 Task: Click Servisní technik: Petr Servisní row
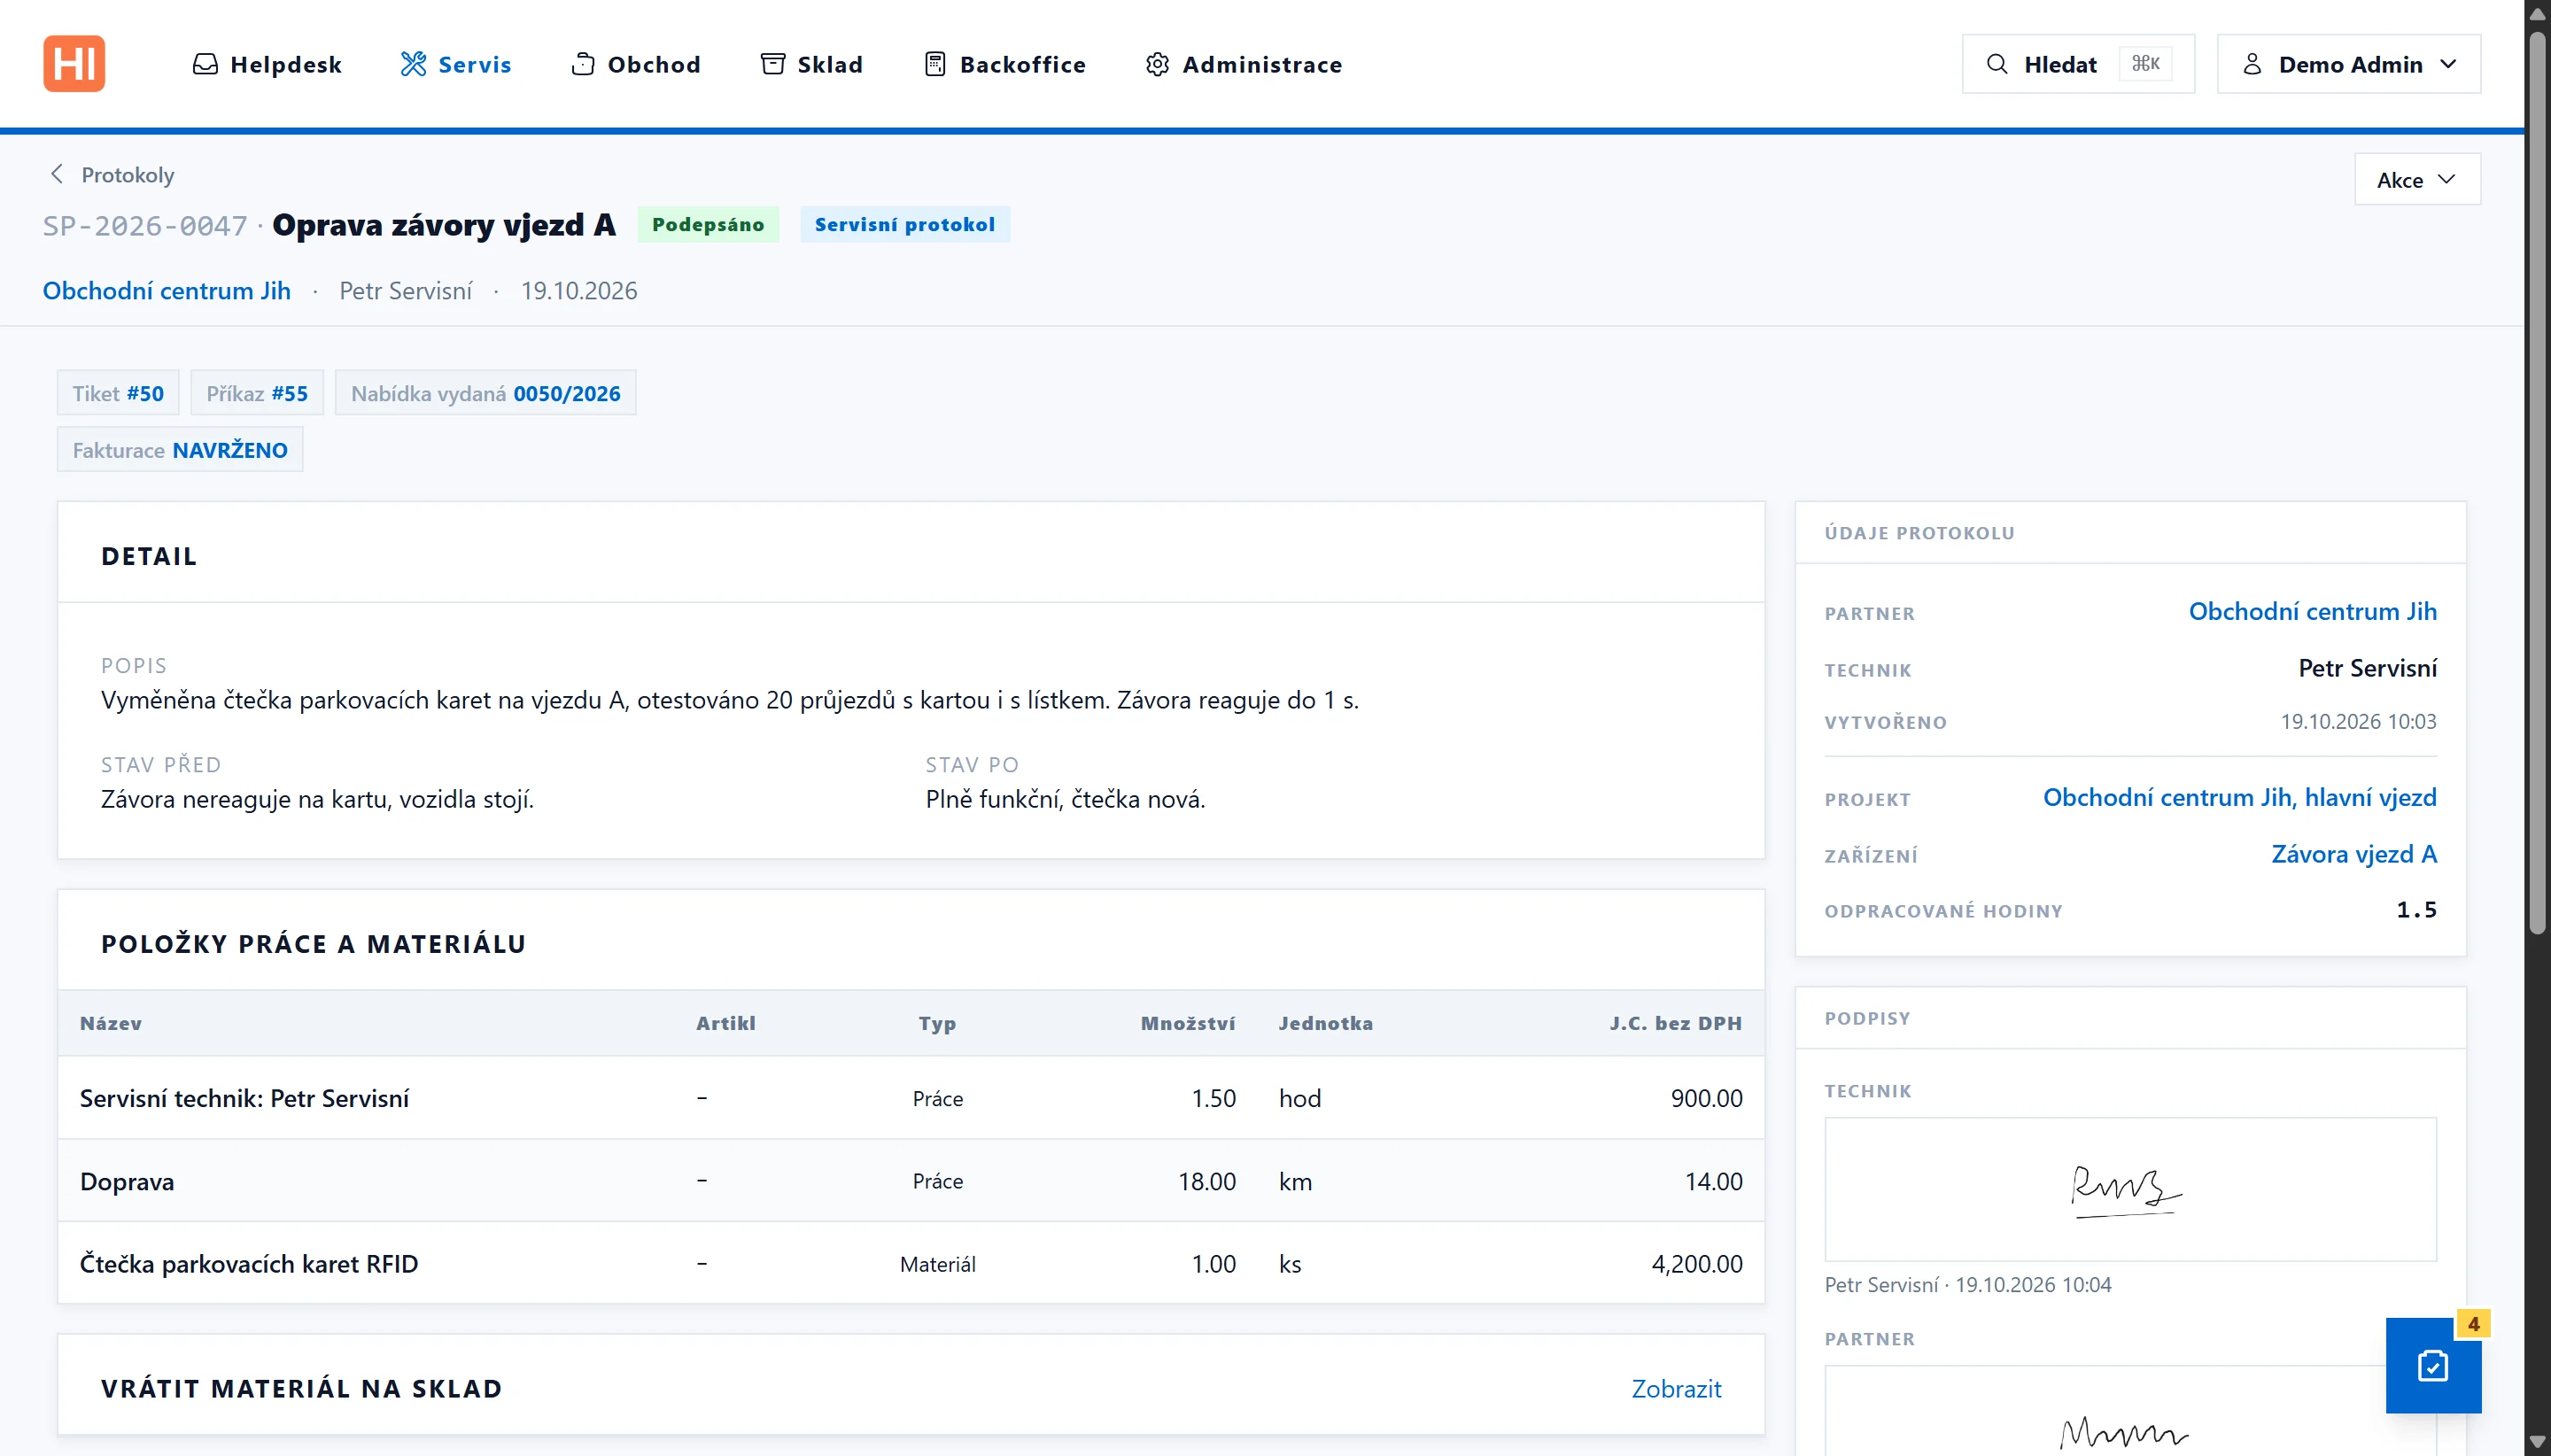911,1098
